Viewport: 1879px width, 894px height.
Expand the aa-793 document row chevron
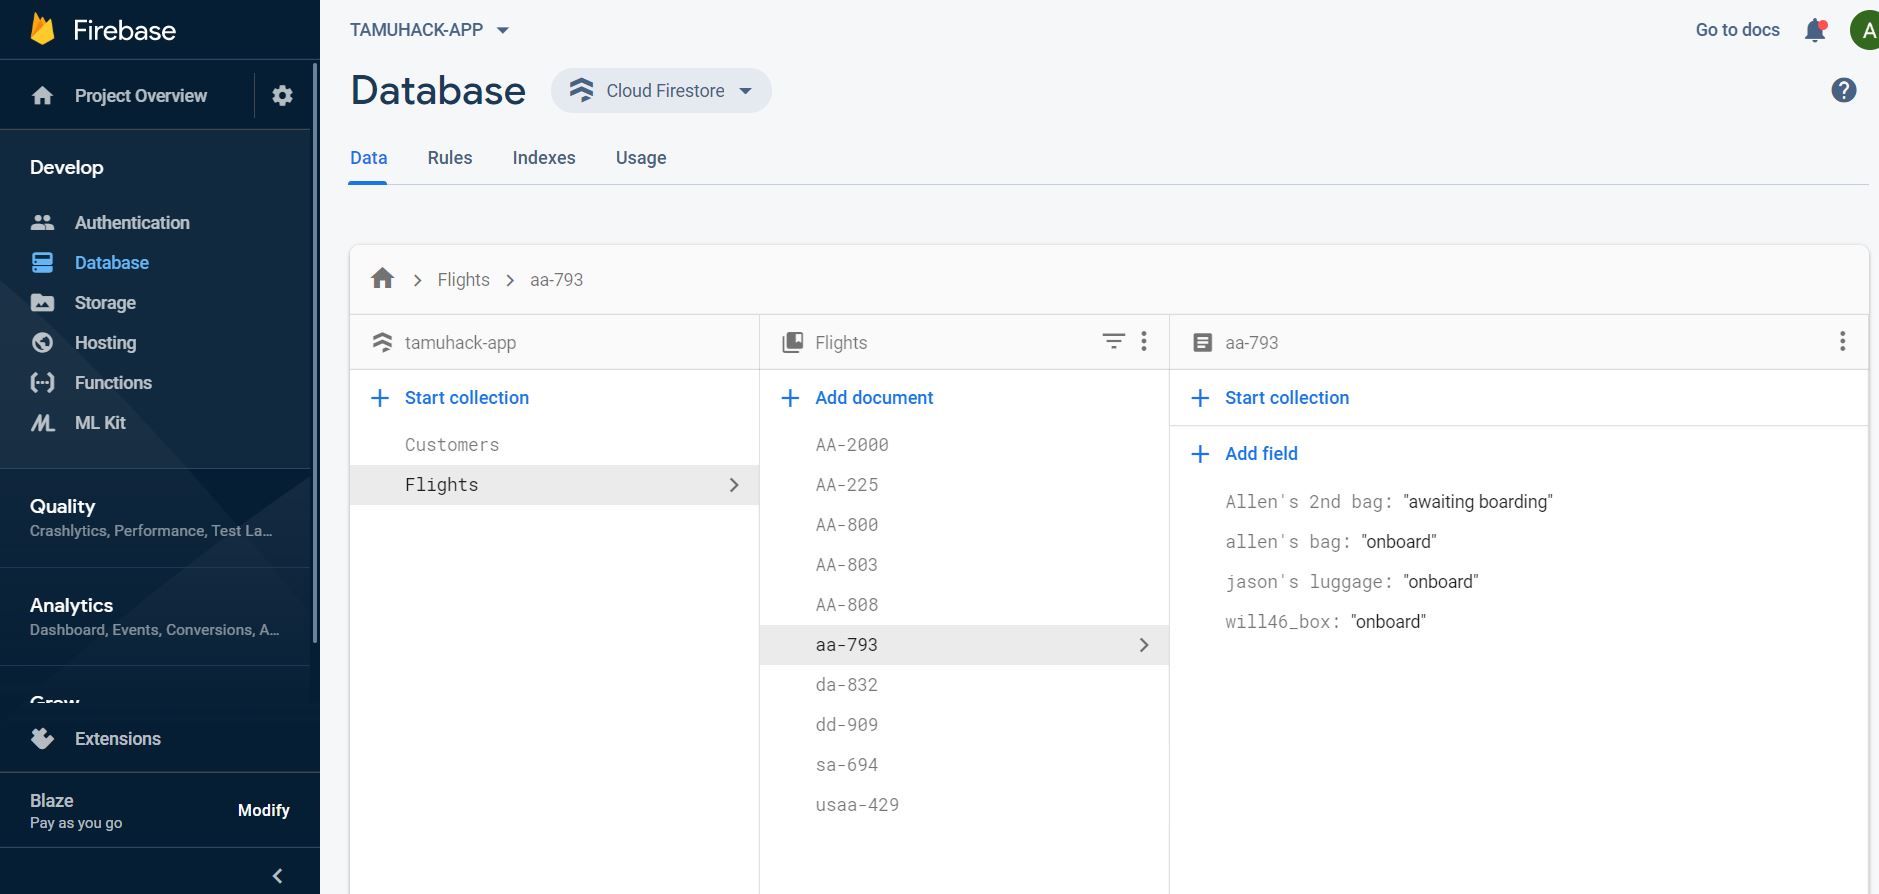tap(1144, 645)
